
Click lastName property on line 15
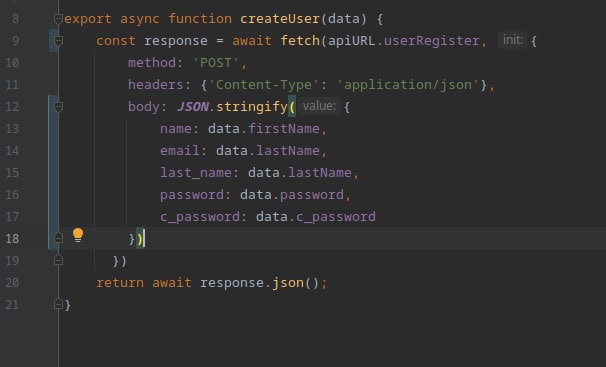coord(320,173)
